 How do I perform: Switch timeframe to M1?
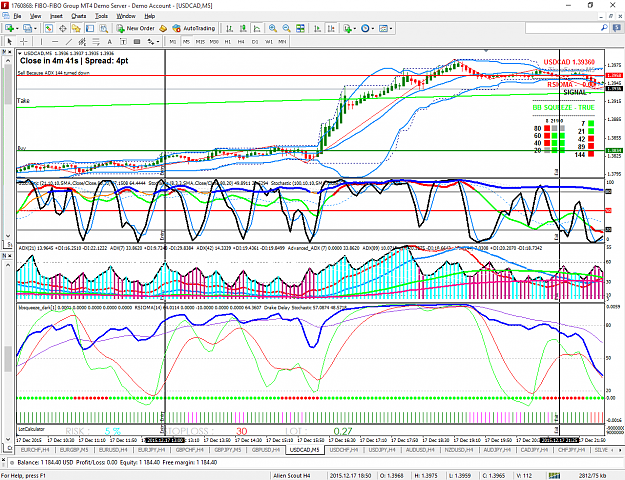pyautogui.click(x=173, y=41)
